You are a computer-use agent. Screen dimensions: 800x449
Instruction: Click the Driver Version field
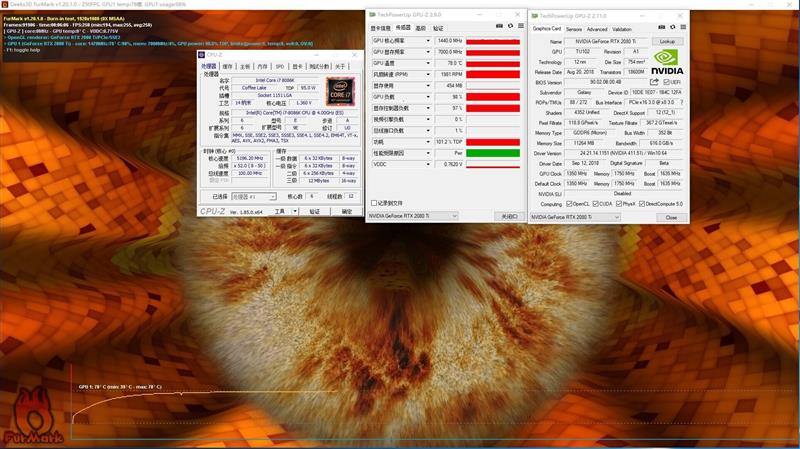coord(623,153)
